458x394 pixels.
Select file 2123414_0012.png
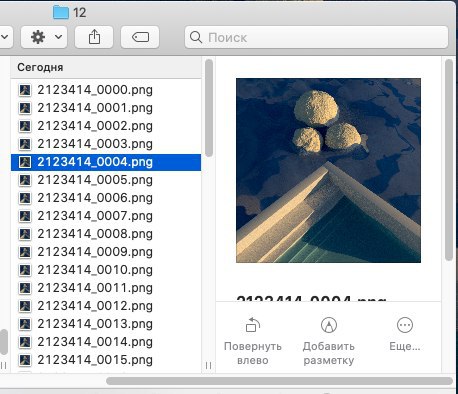(x=106, y=306)
